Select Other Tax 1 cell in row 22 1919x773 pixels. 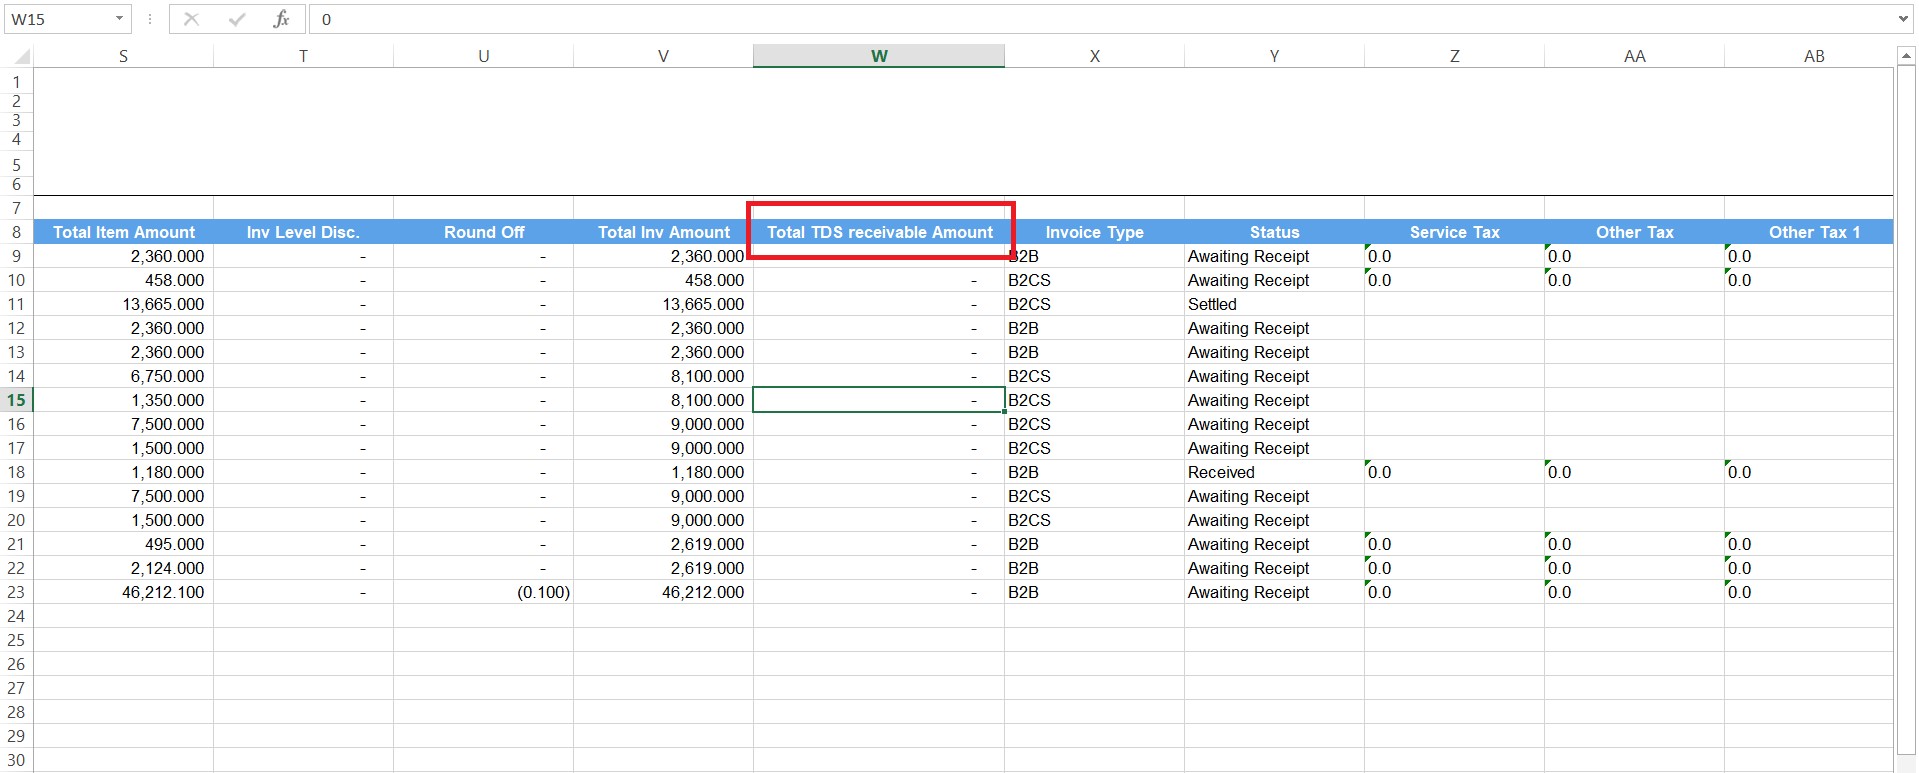(x=1809, y=568)
